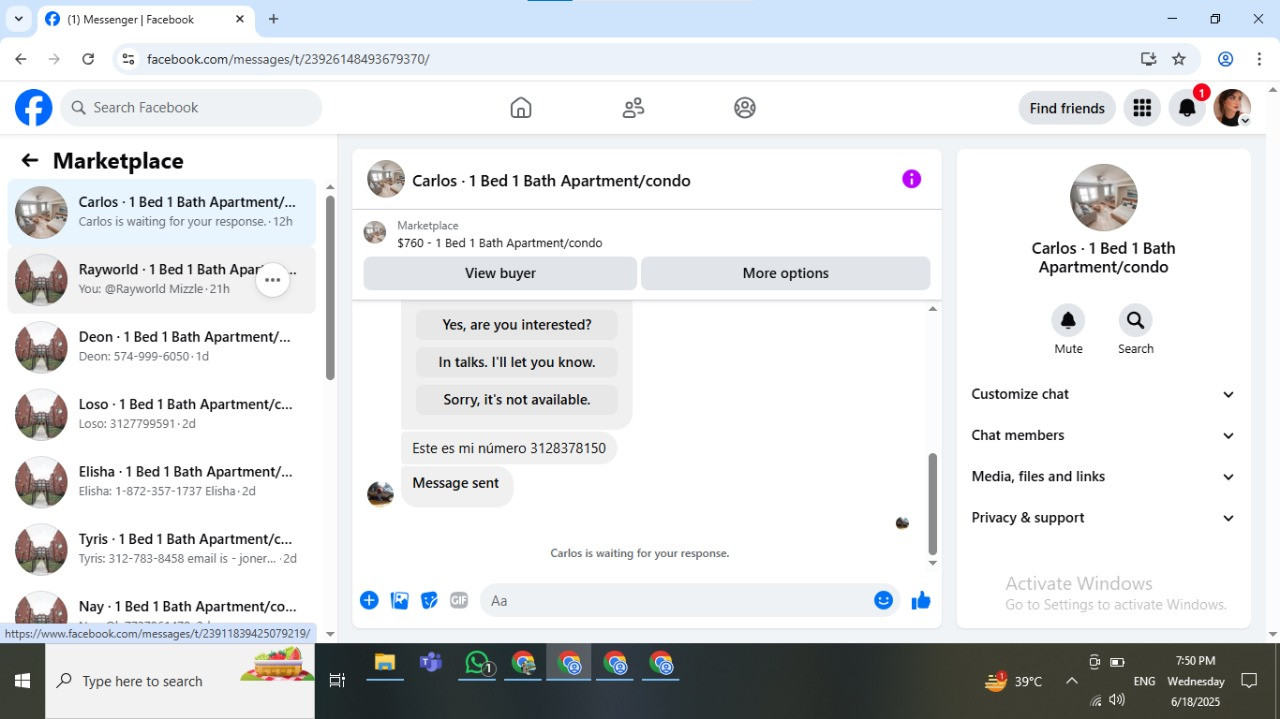Click the message input box
The image size is (1280, 719).
tap(677, 600)
